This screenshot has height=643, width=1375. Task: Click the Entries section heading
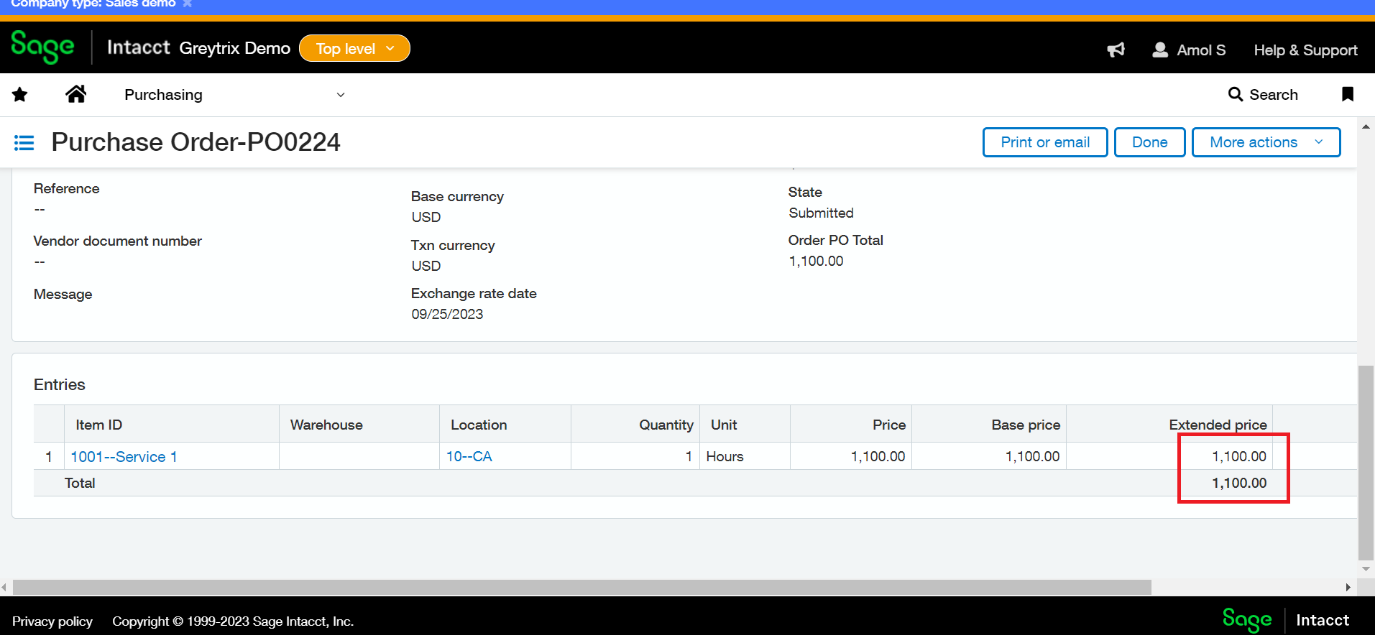click(x=60, y=385)
